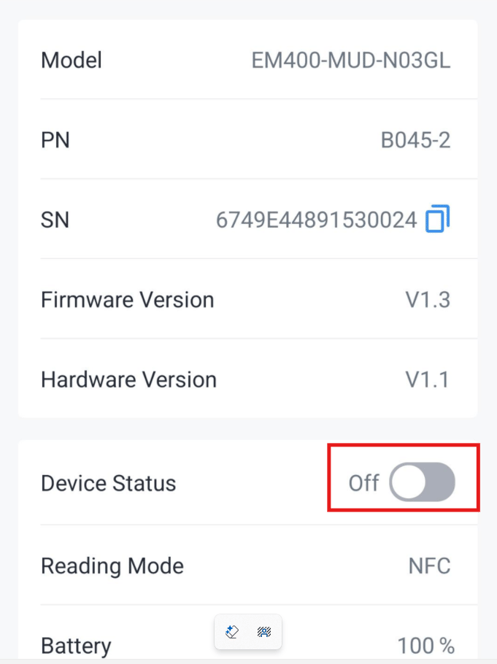The height and width of the screenshot is (664, 497).
Task: Click the magic eraser icon in floating toolbar
Action: (x=232, y=632)
